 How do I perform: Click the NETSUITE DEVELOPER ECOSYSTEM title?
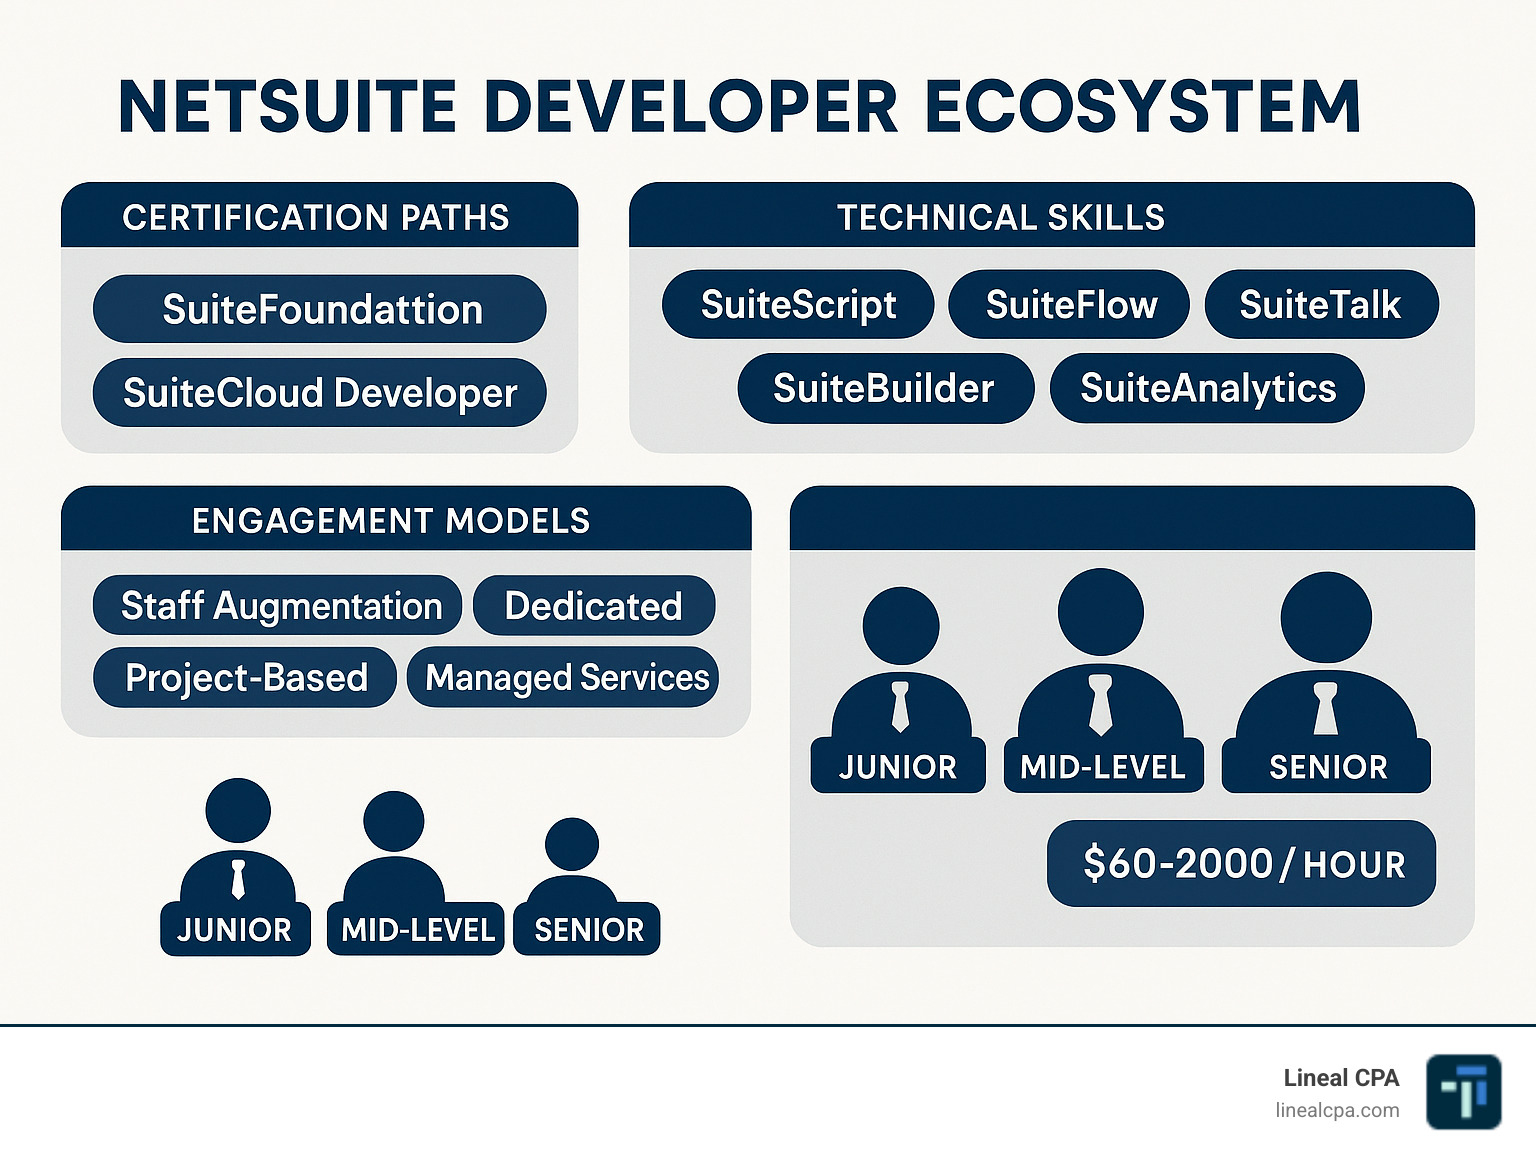coord(740,106)
